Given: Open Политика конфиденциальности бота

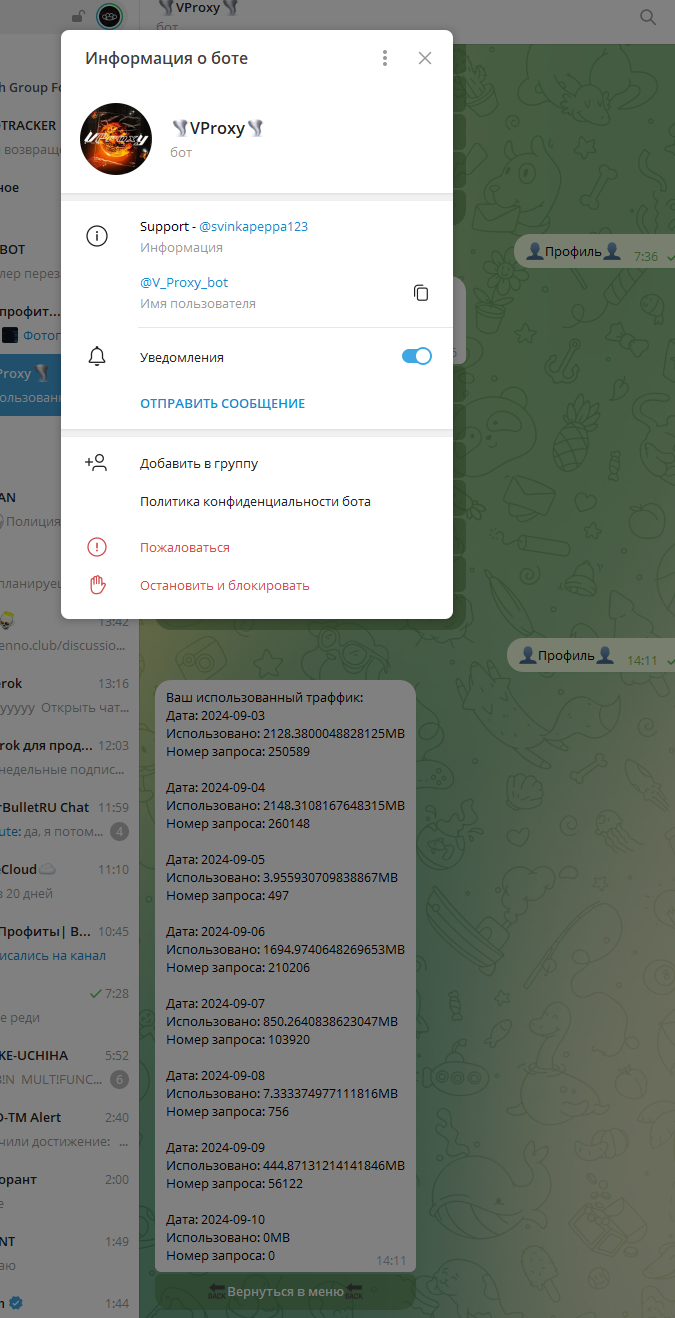Looking at the screenshot, I should 257,502.
